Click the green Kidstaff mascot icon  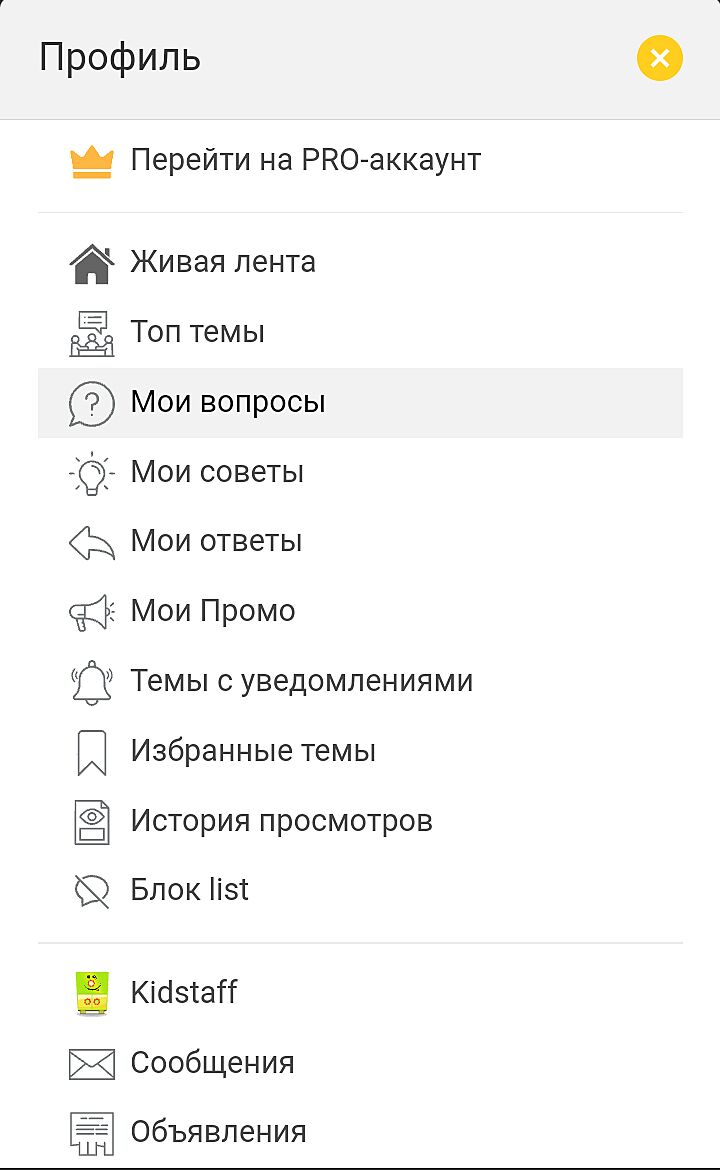pyautogui.click(x=91, y=993)
